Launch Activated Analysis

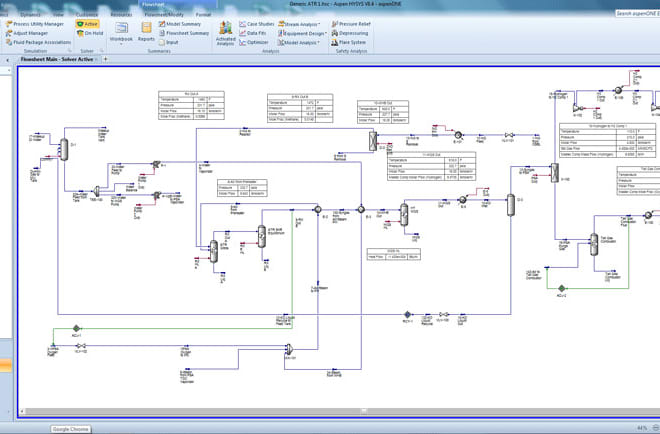(x=226, y=33)
